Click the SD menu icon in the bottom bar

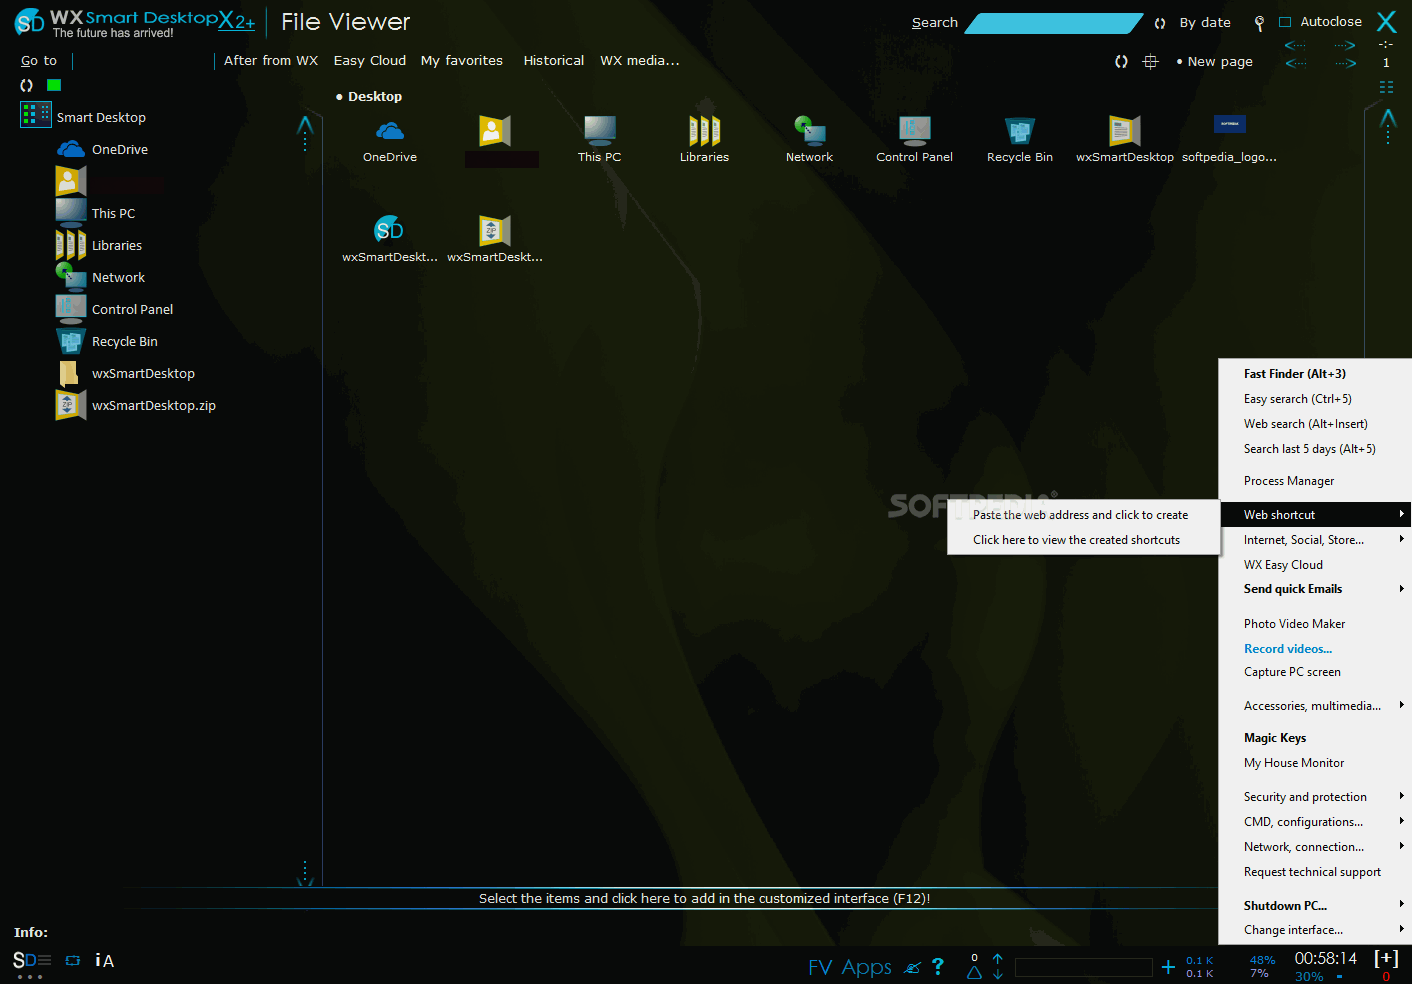(x=32, y=961)
